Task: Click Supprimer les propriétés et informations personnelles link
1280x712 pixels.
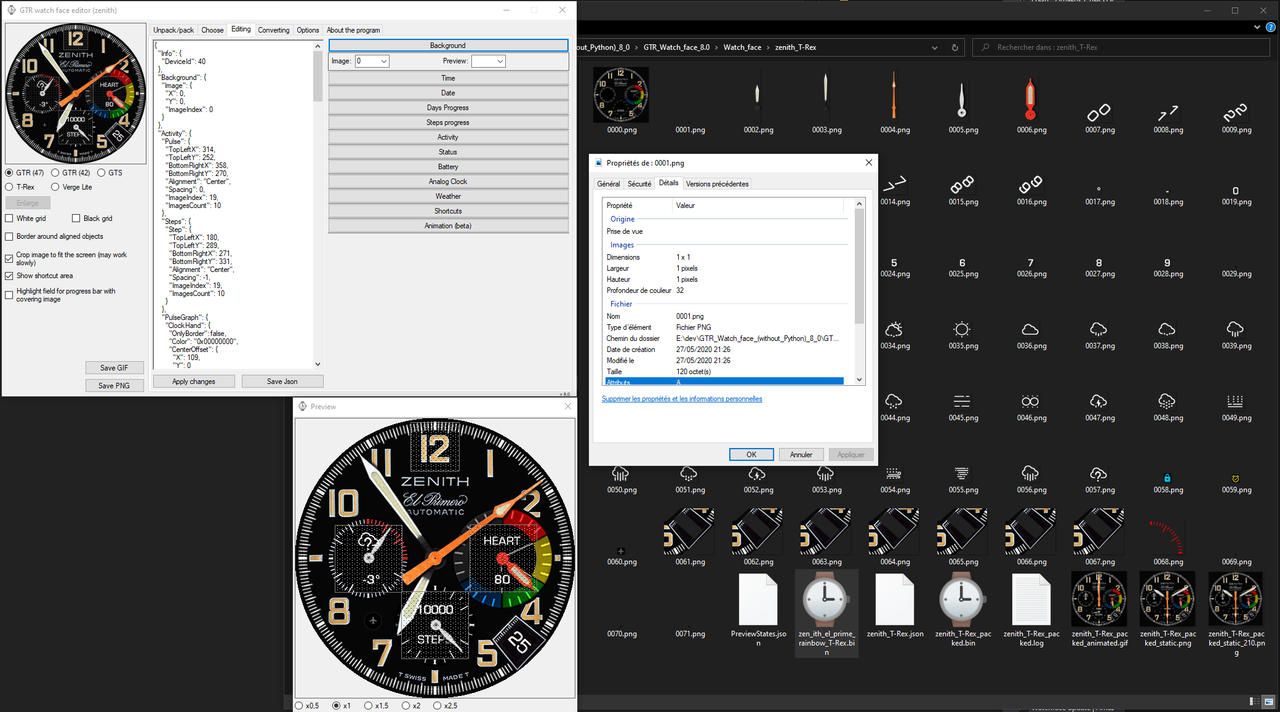Action: coord(682,399)
